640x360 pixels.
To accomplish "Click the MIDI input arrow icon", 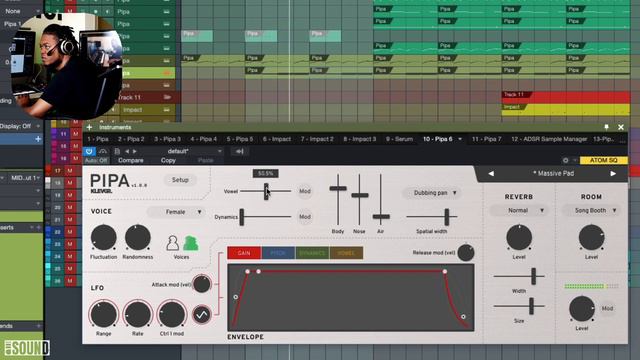I will click(240, 151).
